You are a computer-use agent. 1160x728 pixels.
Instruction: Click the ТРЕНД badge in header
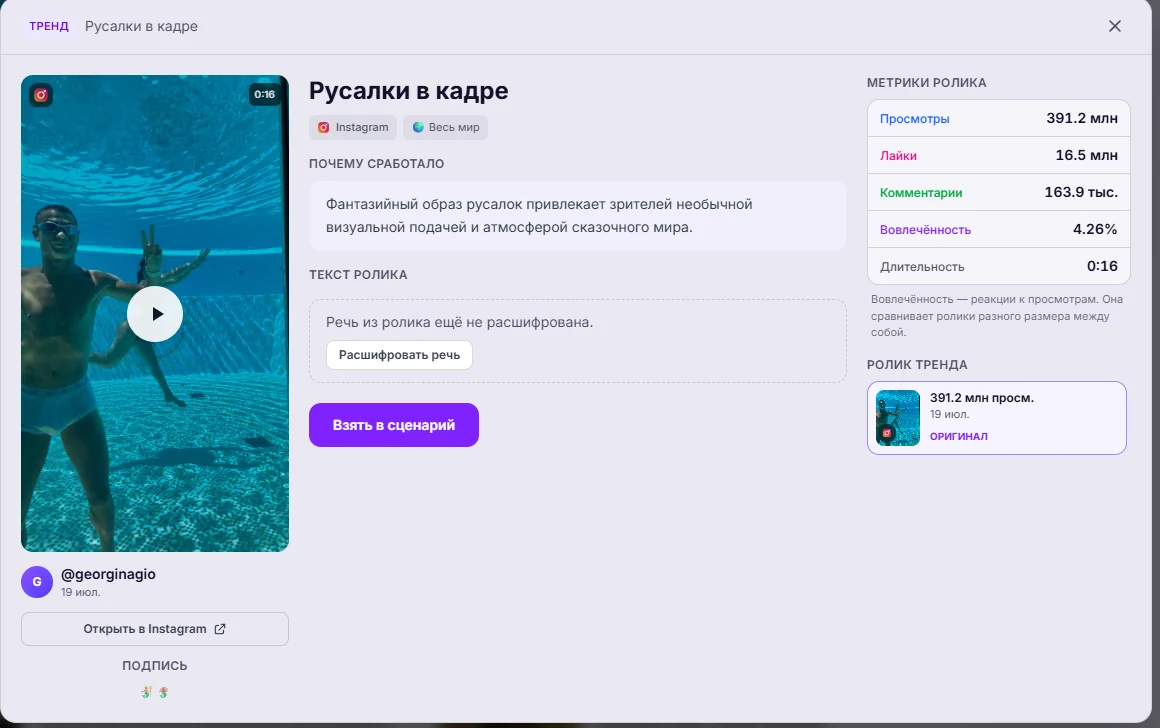(x=49, y=26)
